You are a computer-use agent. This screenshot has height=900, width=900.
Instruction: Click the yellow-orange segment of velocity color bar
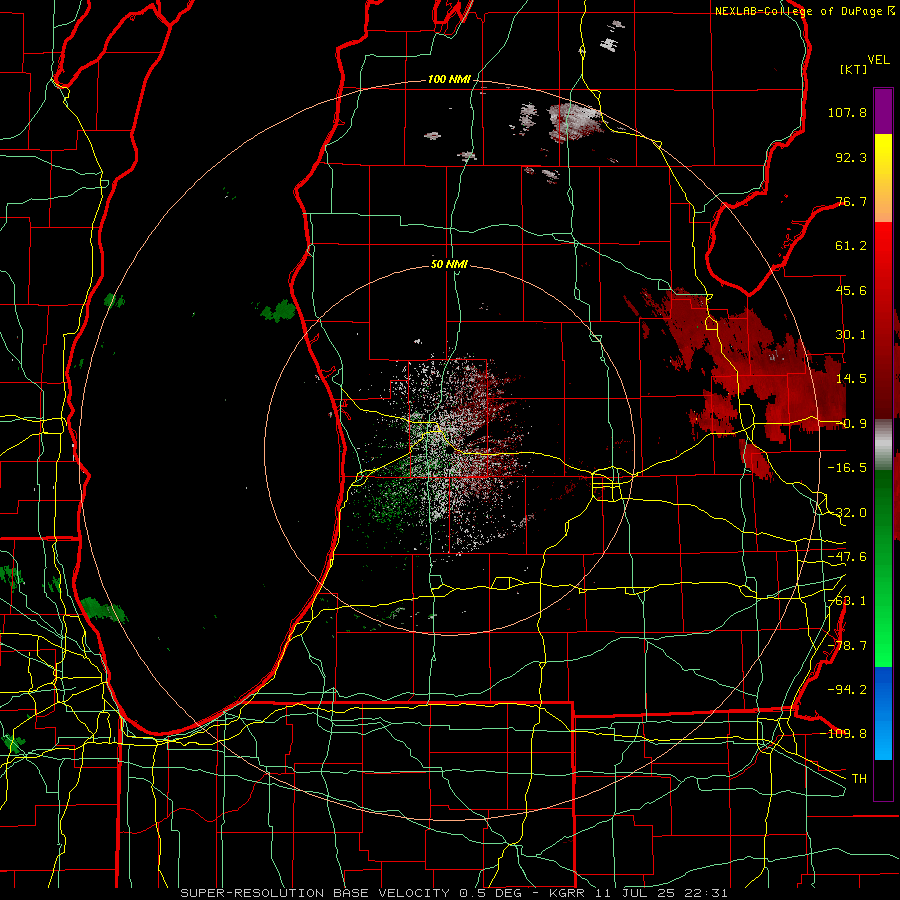pyautogui.click(x=883, y=178)
